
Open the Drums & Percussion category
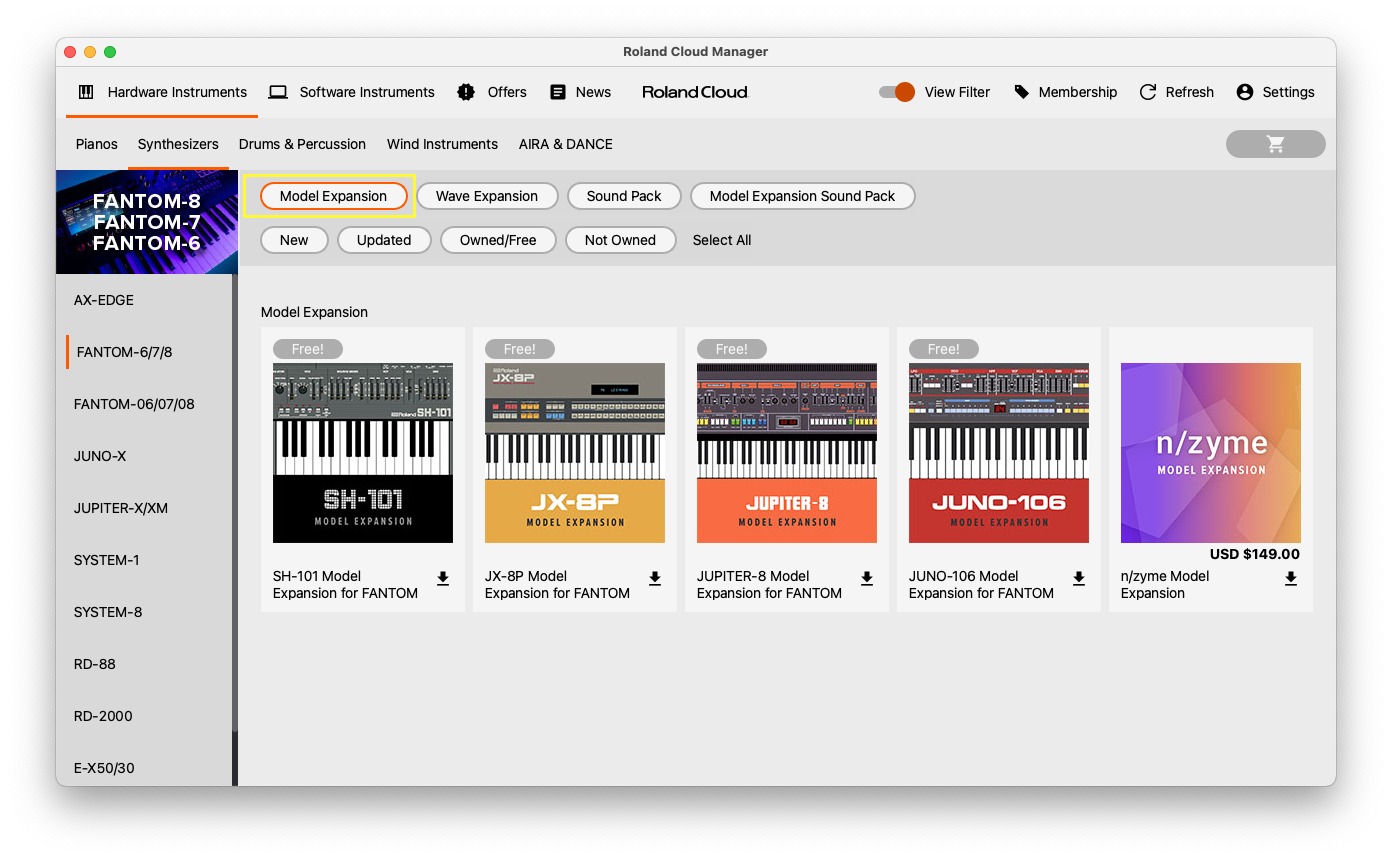(x=302, y=144)
